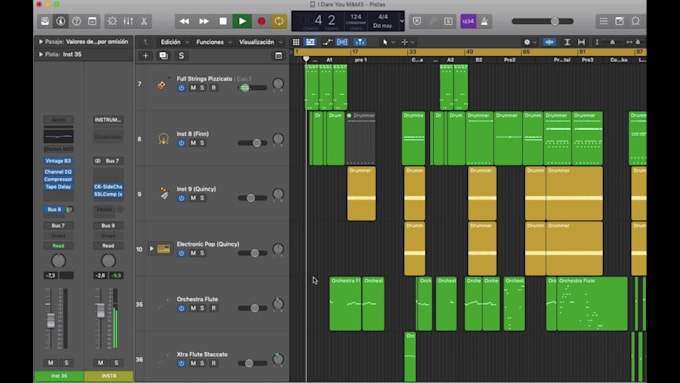Image resolution: width=680 pixels, height=383 pixels.
Task: Open Quick Help question mark icon
Action: pos(76,21)
